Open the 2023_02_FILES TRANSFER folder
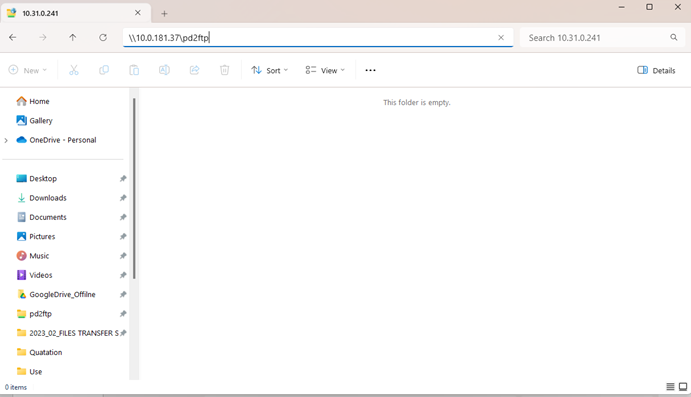This screenshot has width=691, height=397. click(73, 333)
